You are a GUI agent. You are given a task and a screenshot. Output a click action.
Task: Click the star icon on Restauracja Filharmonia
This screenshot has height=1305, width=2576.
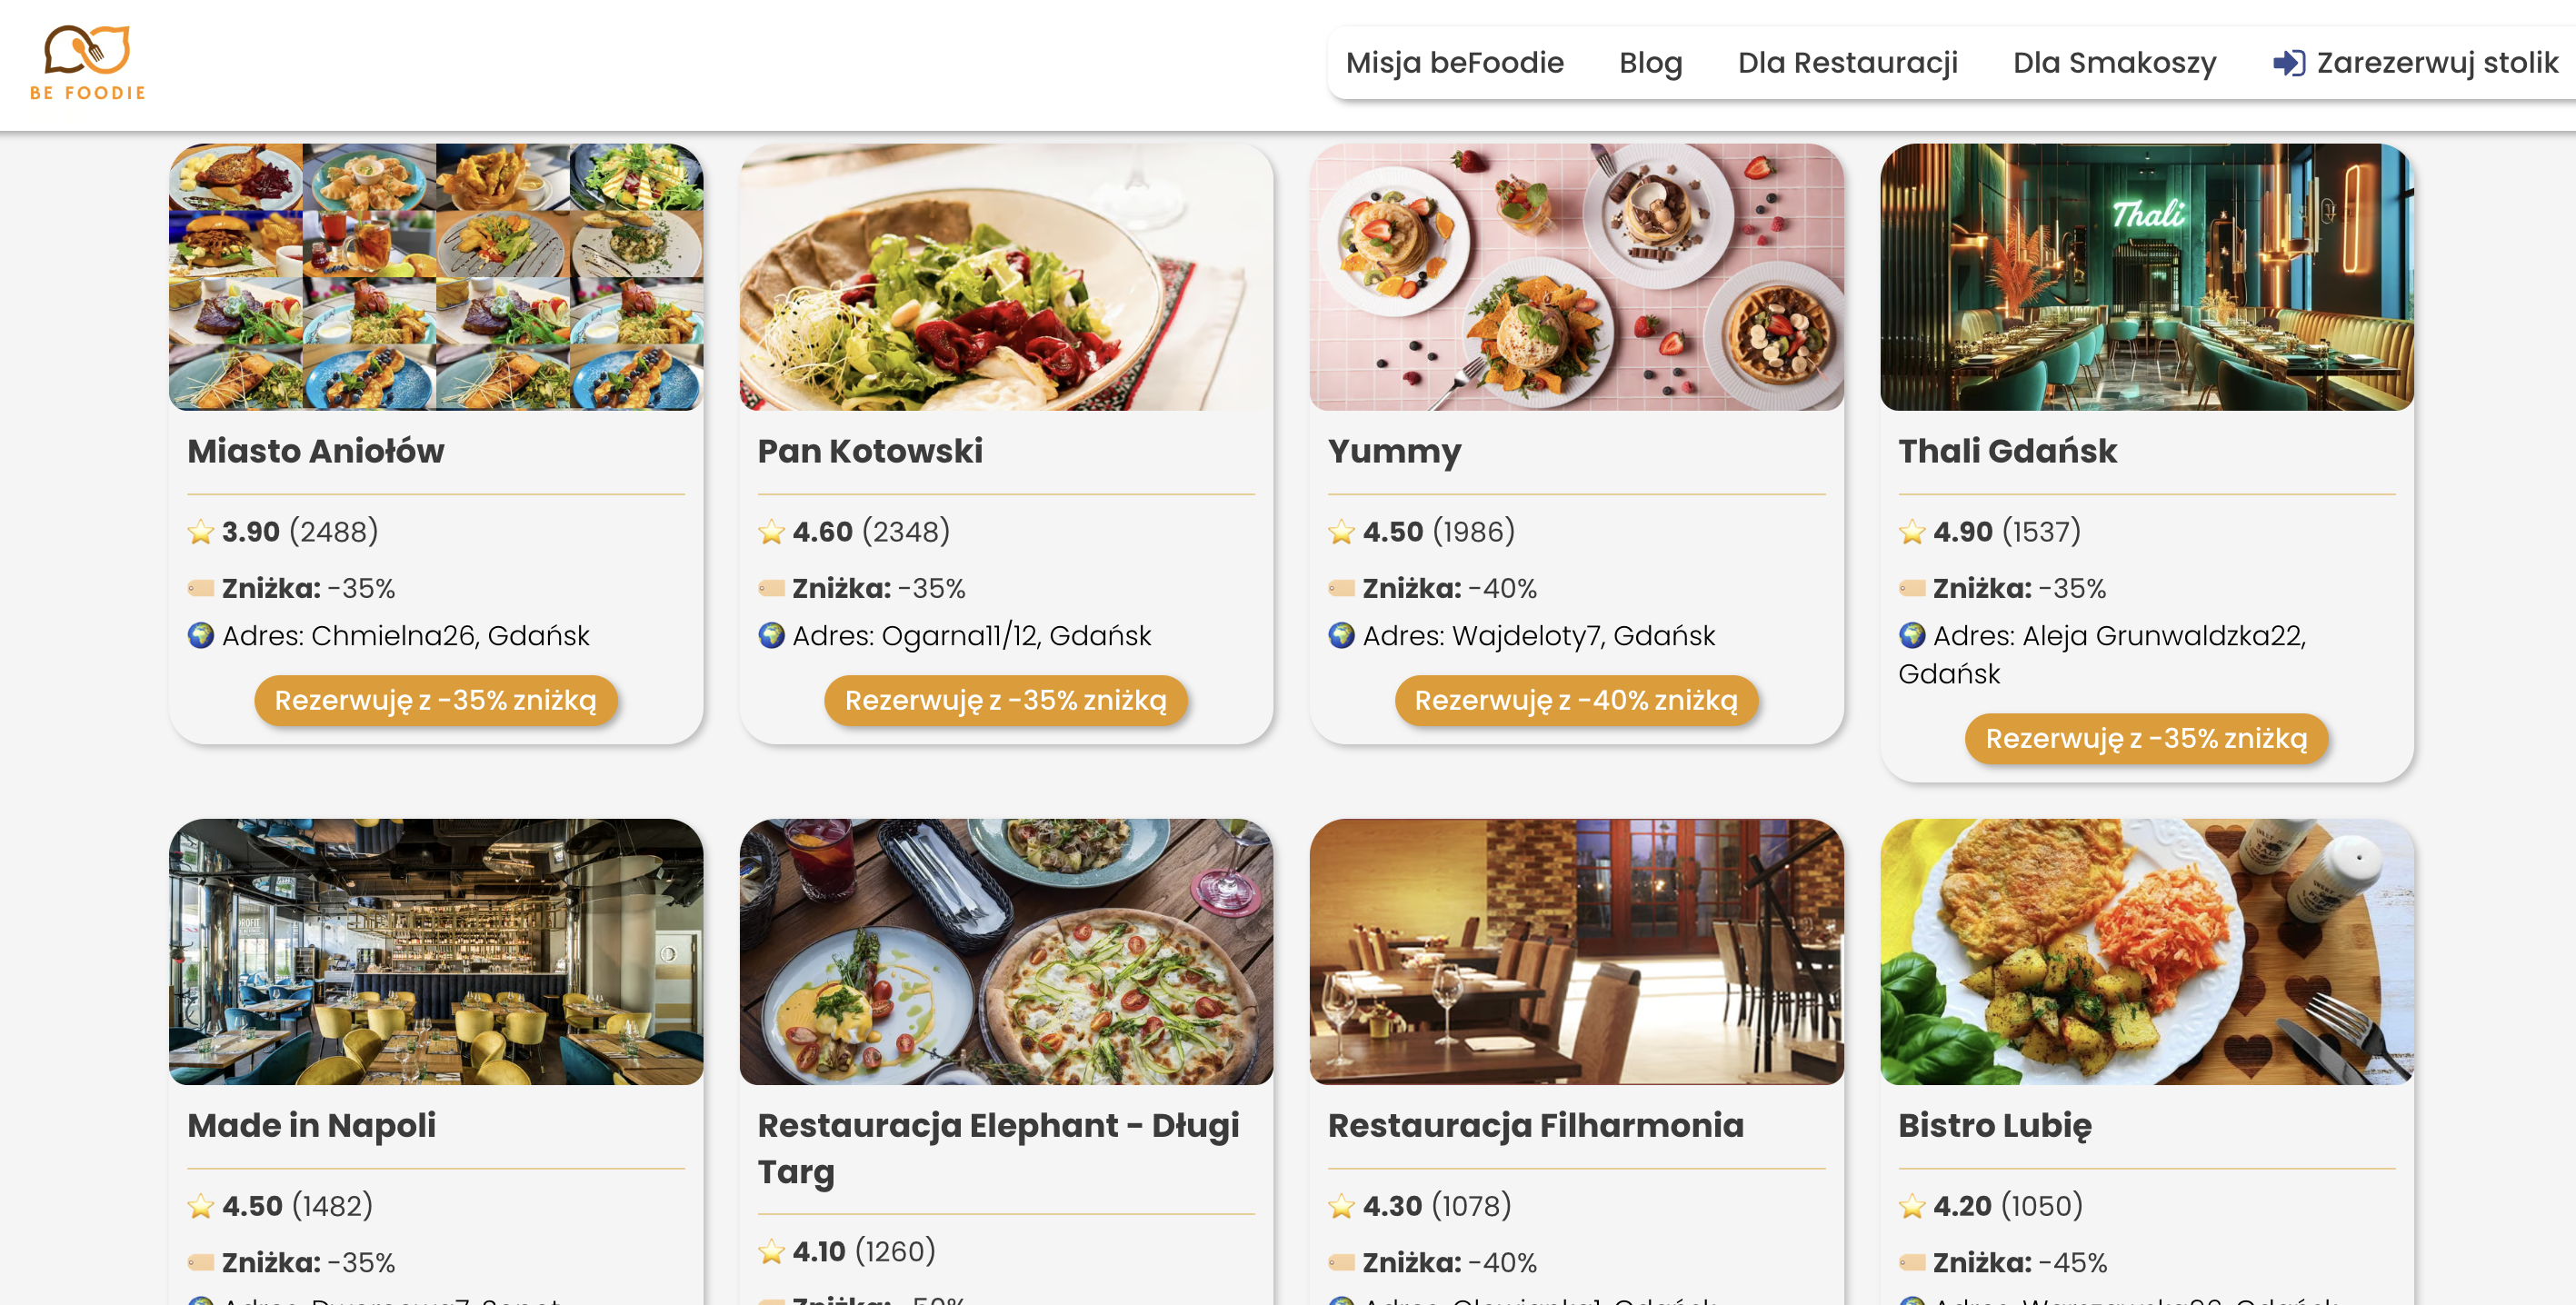(x=1341, y=1206)
